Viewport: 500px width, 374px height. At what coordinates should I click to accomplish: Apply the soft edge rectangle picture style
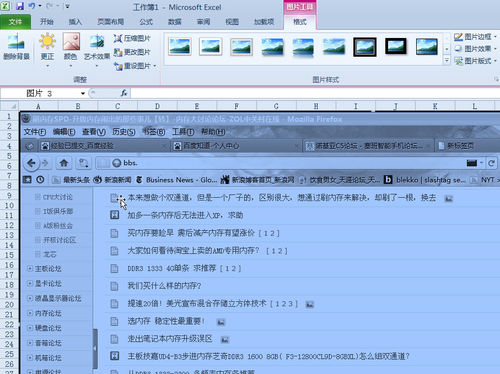334,46
